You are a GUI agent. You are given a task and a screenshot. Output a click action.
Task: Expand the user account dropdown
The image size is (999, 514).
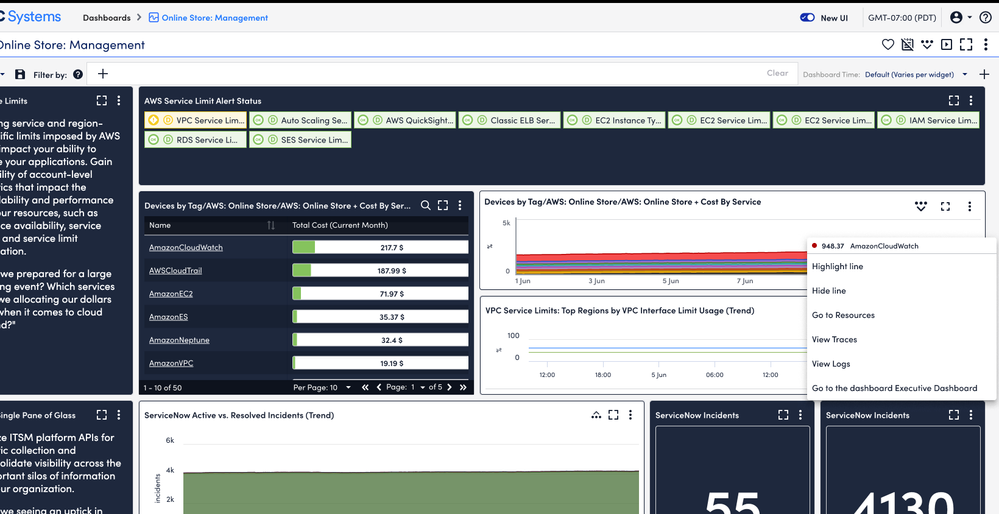961,18
